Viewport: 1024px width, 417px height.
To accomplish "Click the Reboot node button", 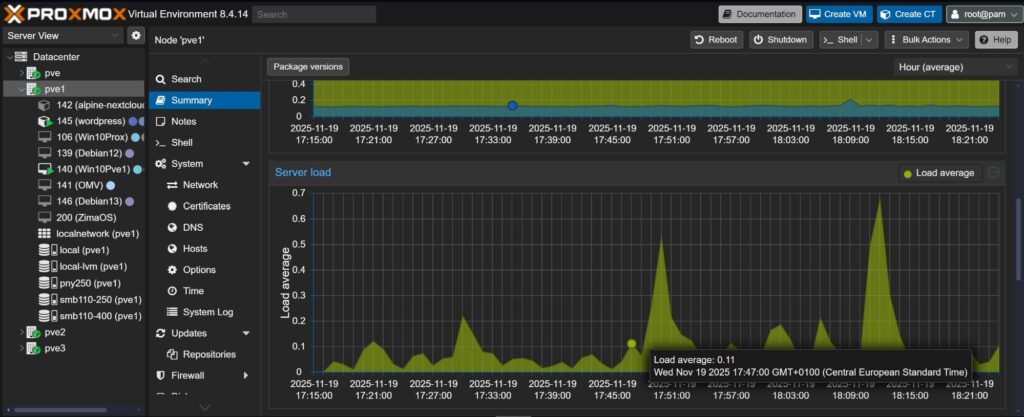I will tap(716, 40).
